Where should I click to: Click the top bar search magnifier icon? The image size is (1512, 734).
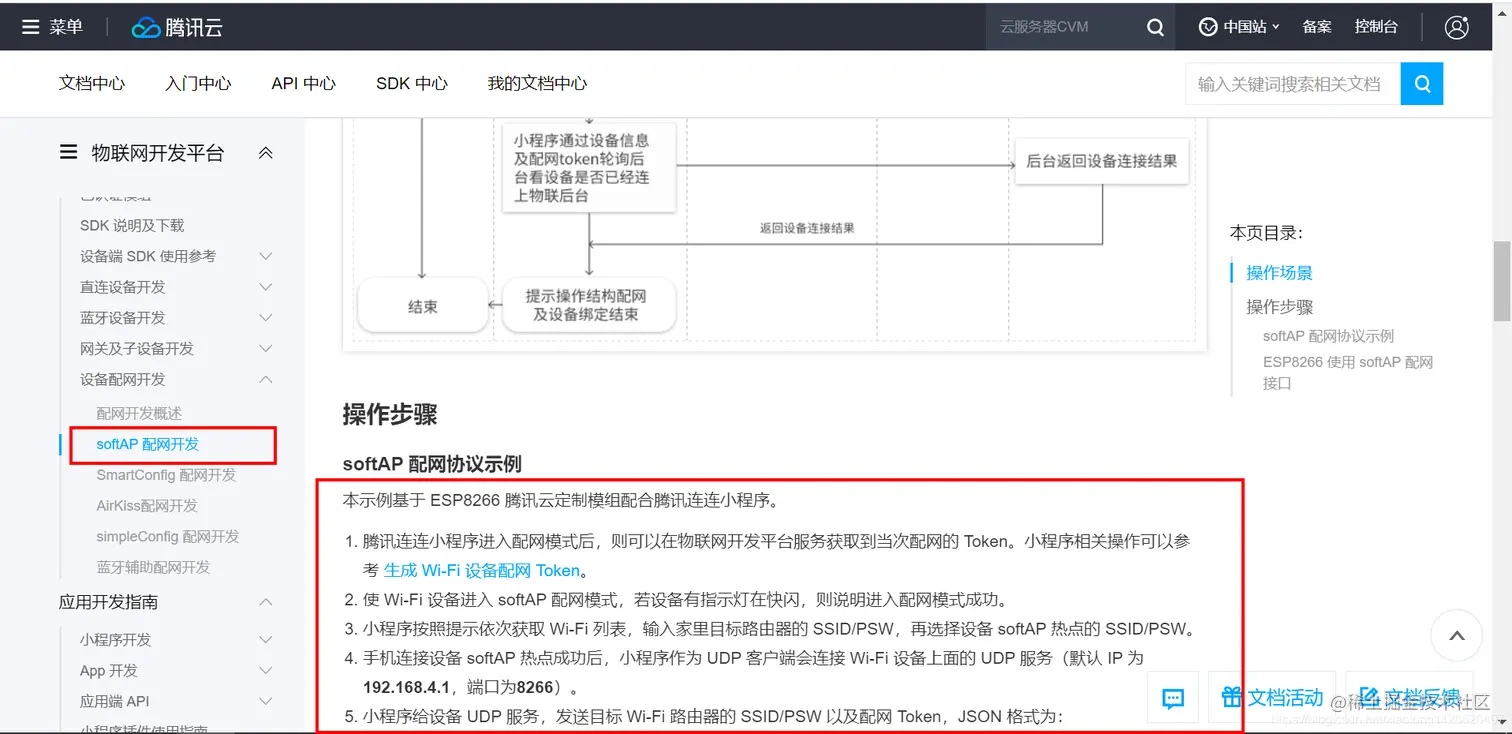(x=1155, y=27)
